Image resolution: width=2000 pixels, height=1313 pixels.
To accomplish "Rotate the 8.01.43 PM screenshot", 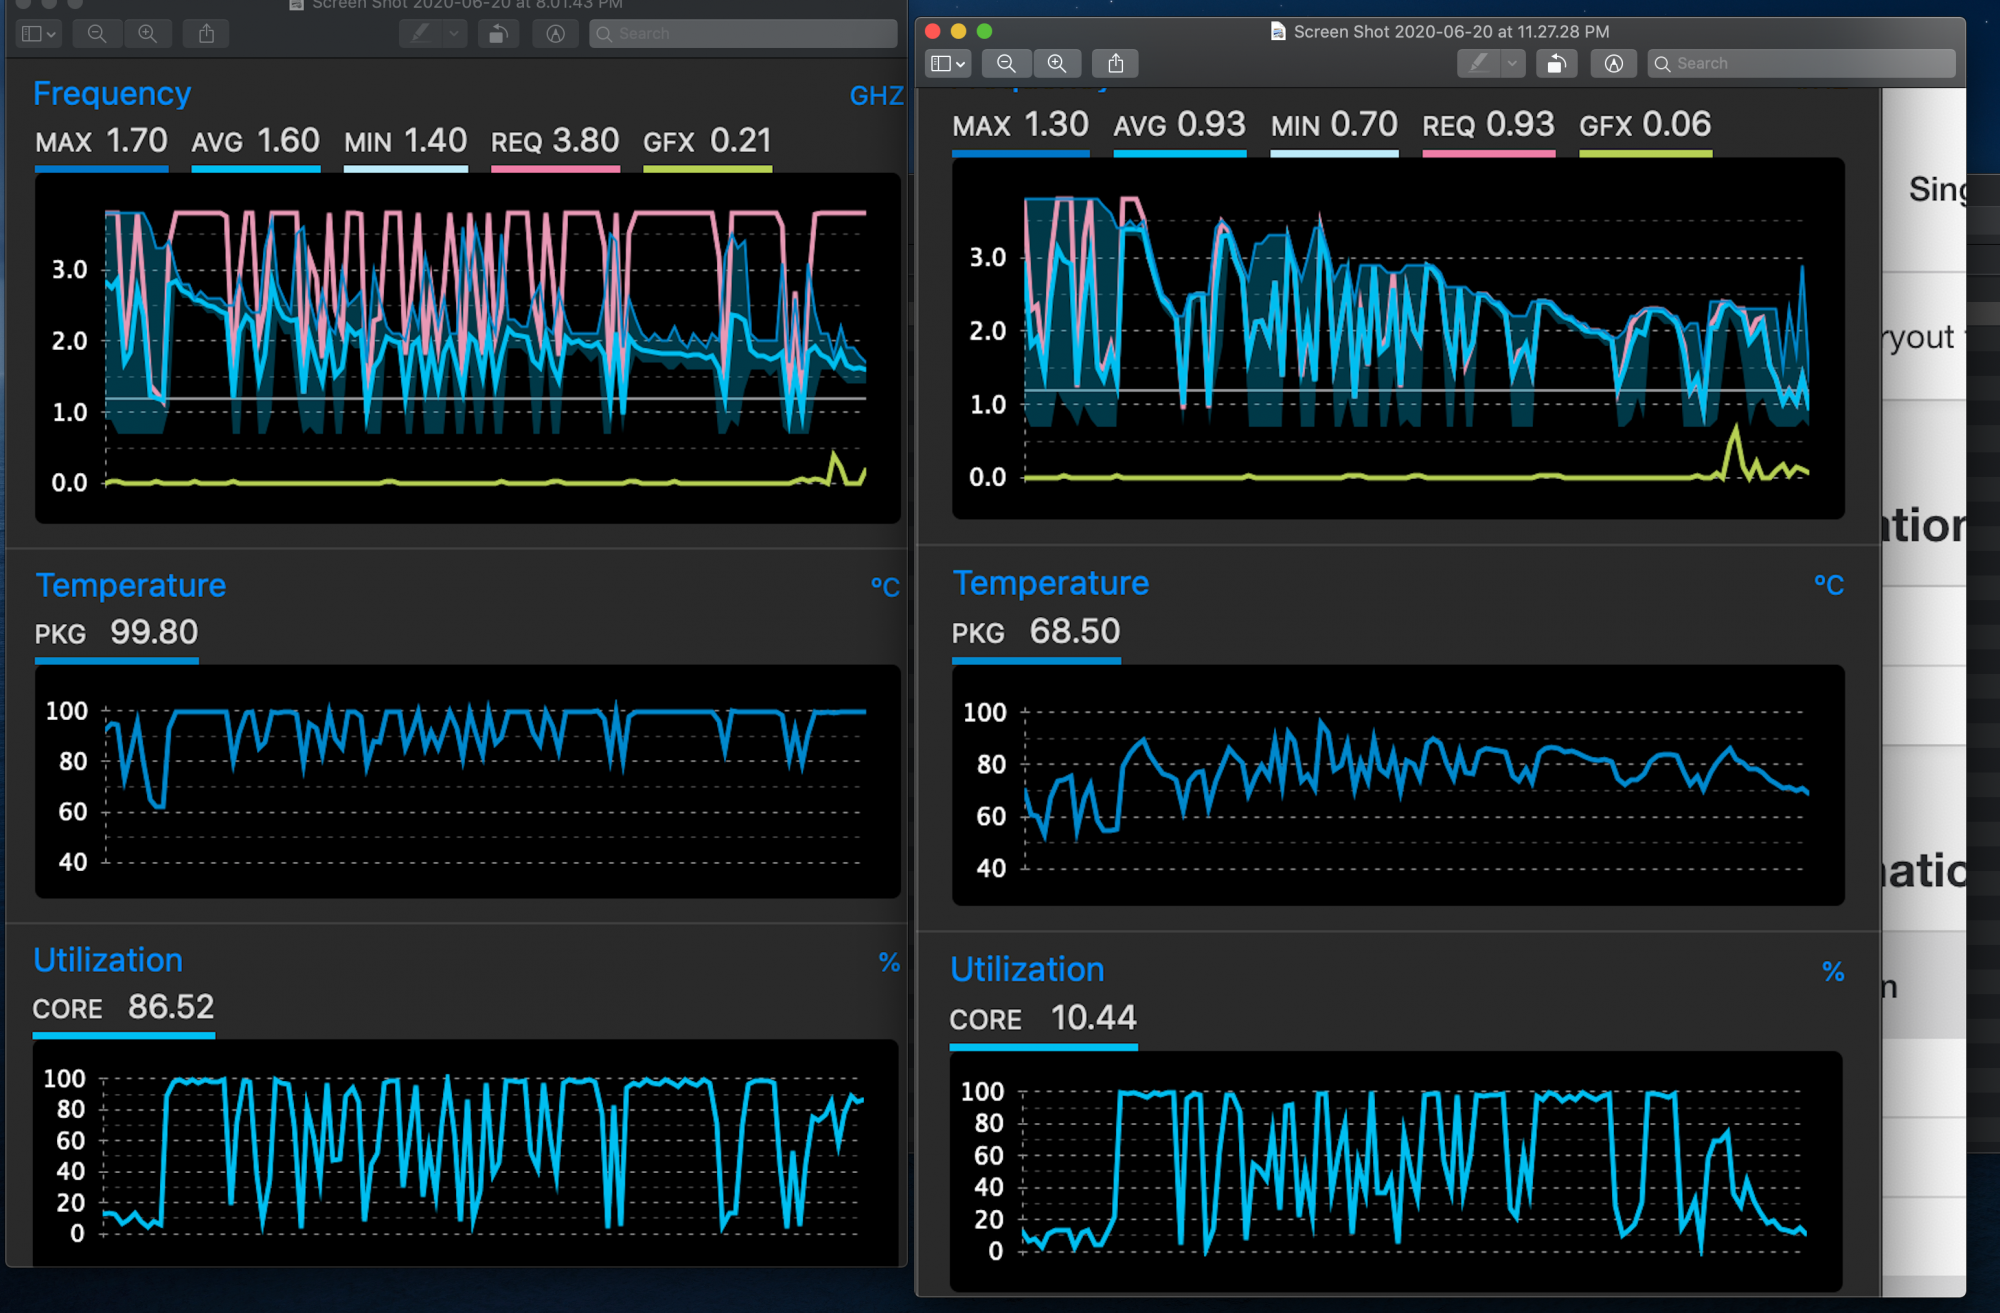I will click(x=498, y=33).
